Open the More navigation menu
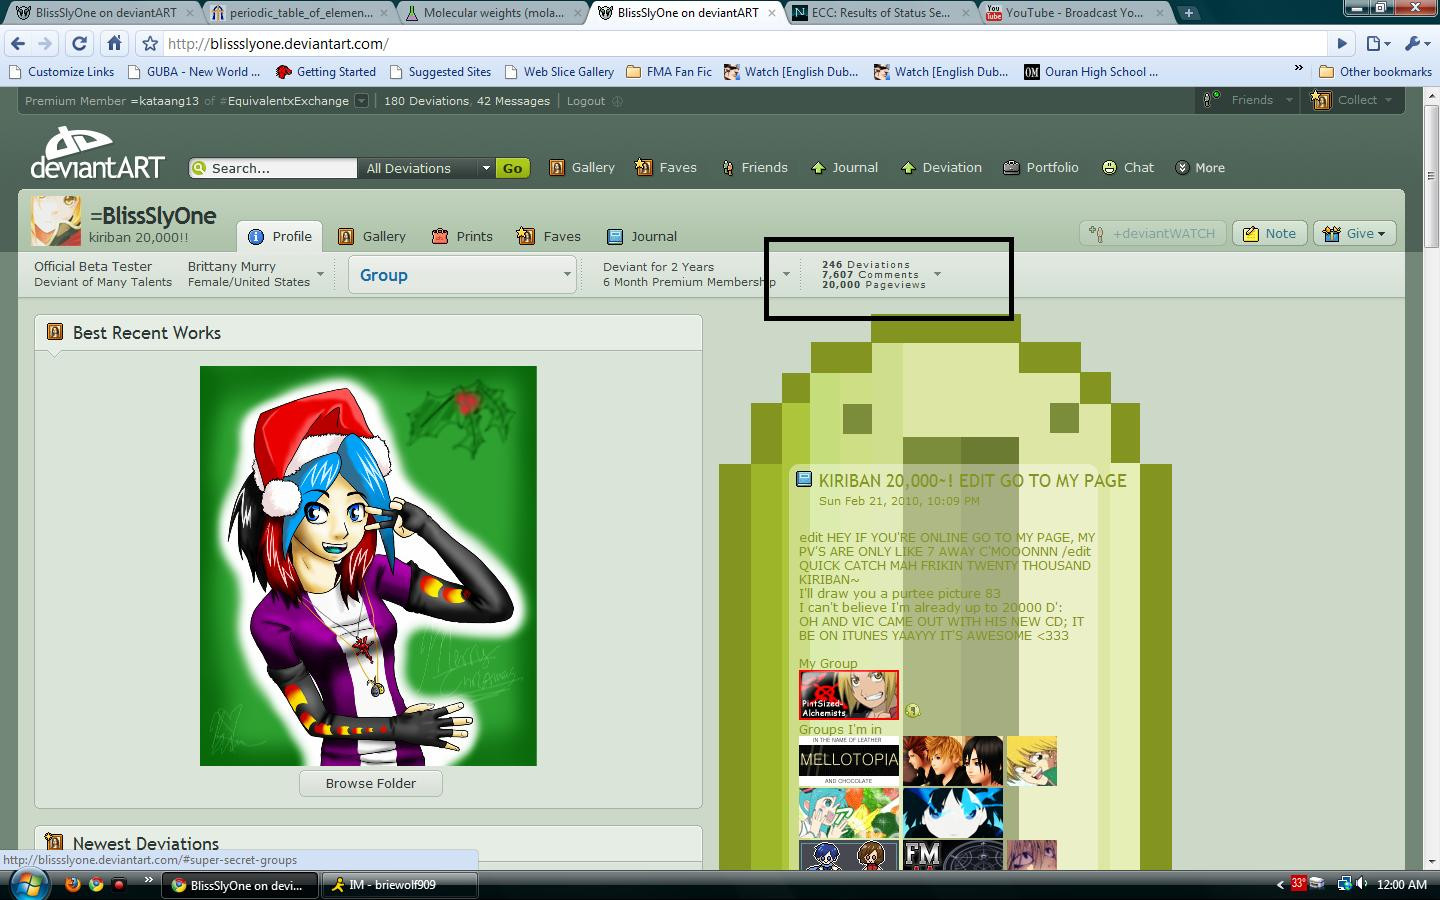This screenshot has height=900, width=1440. [1200, 167]
